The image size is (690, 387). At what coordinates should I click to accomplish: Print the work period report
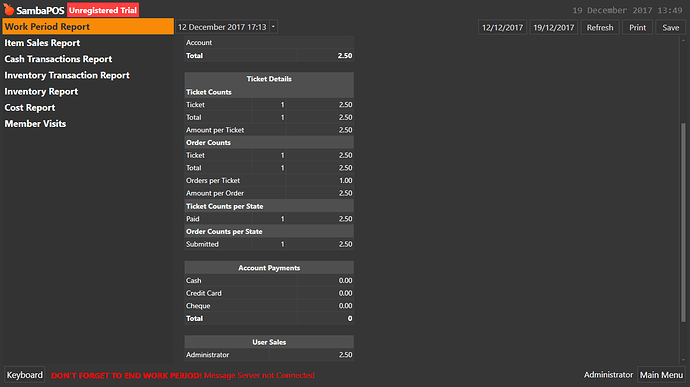point(637,27)
